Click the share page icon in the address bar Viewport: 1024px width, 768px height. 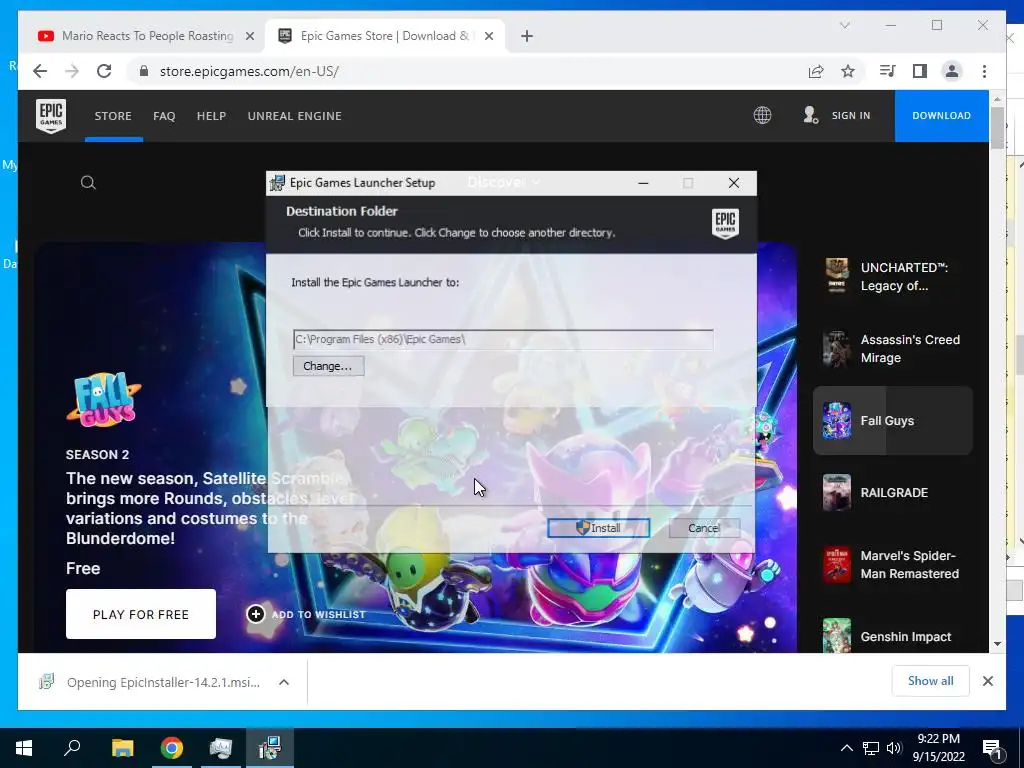(816, 71)
